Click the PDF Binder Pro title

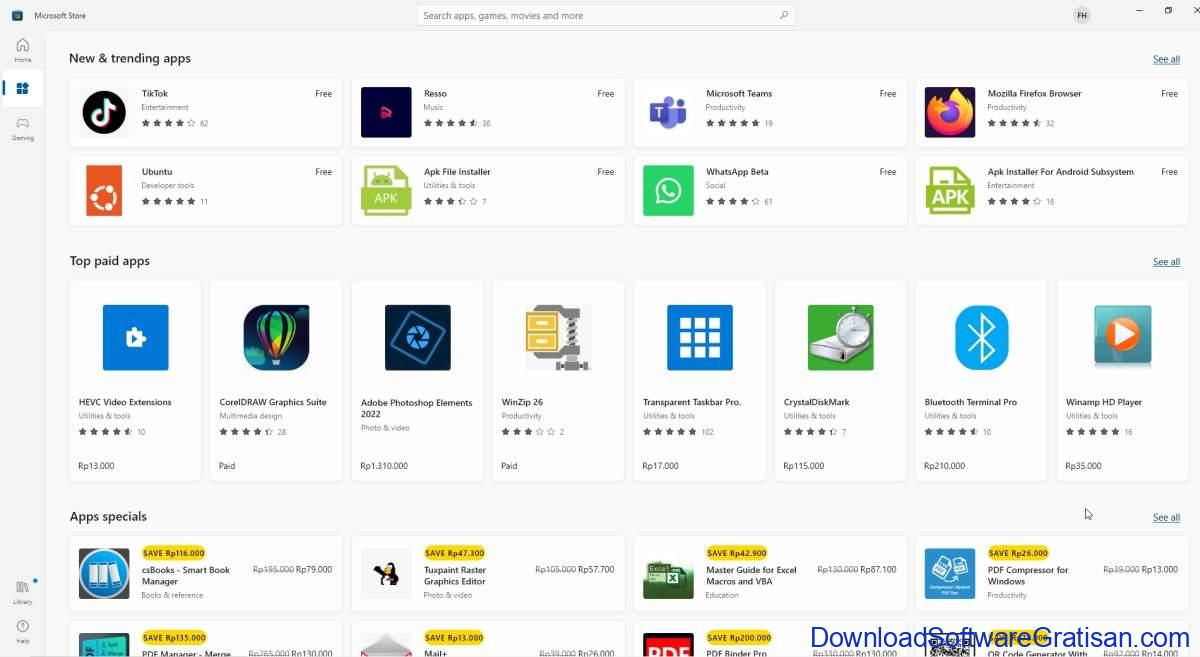[736, 653]
